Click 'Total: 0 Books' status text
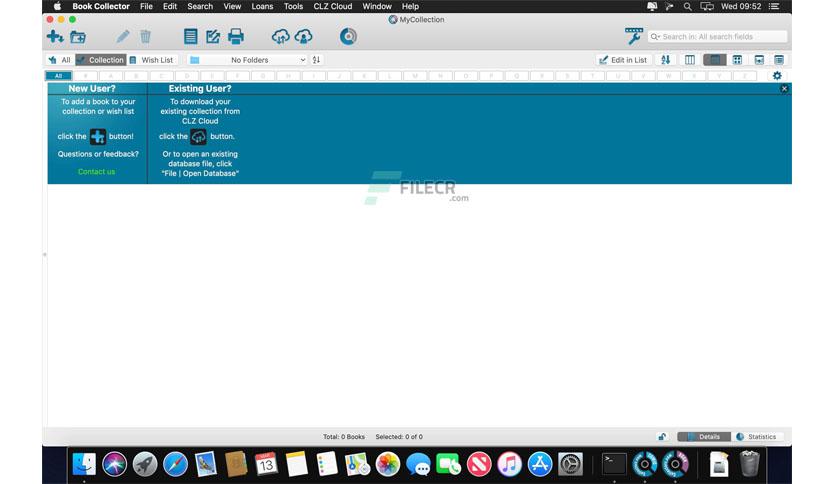Viewport: 836px width, 484px height. (x=344, y=437)
